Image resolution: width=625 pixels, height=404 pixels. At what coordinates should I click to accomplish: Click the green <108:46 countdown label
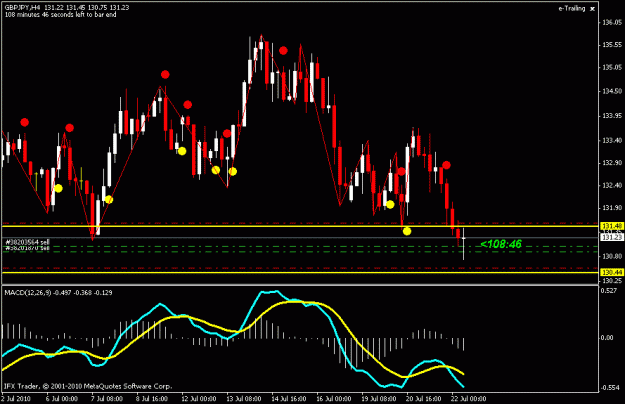[x=501, y=244]
